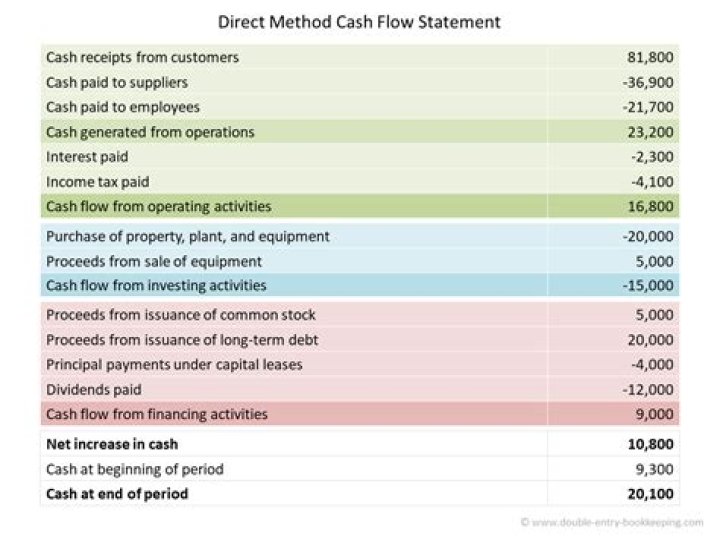Click the 20,000 long-term debt value
This screenshot has width=720, height=539.
(650, 340)
